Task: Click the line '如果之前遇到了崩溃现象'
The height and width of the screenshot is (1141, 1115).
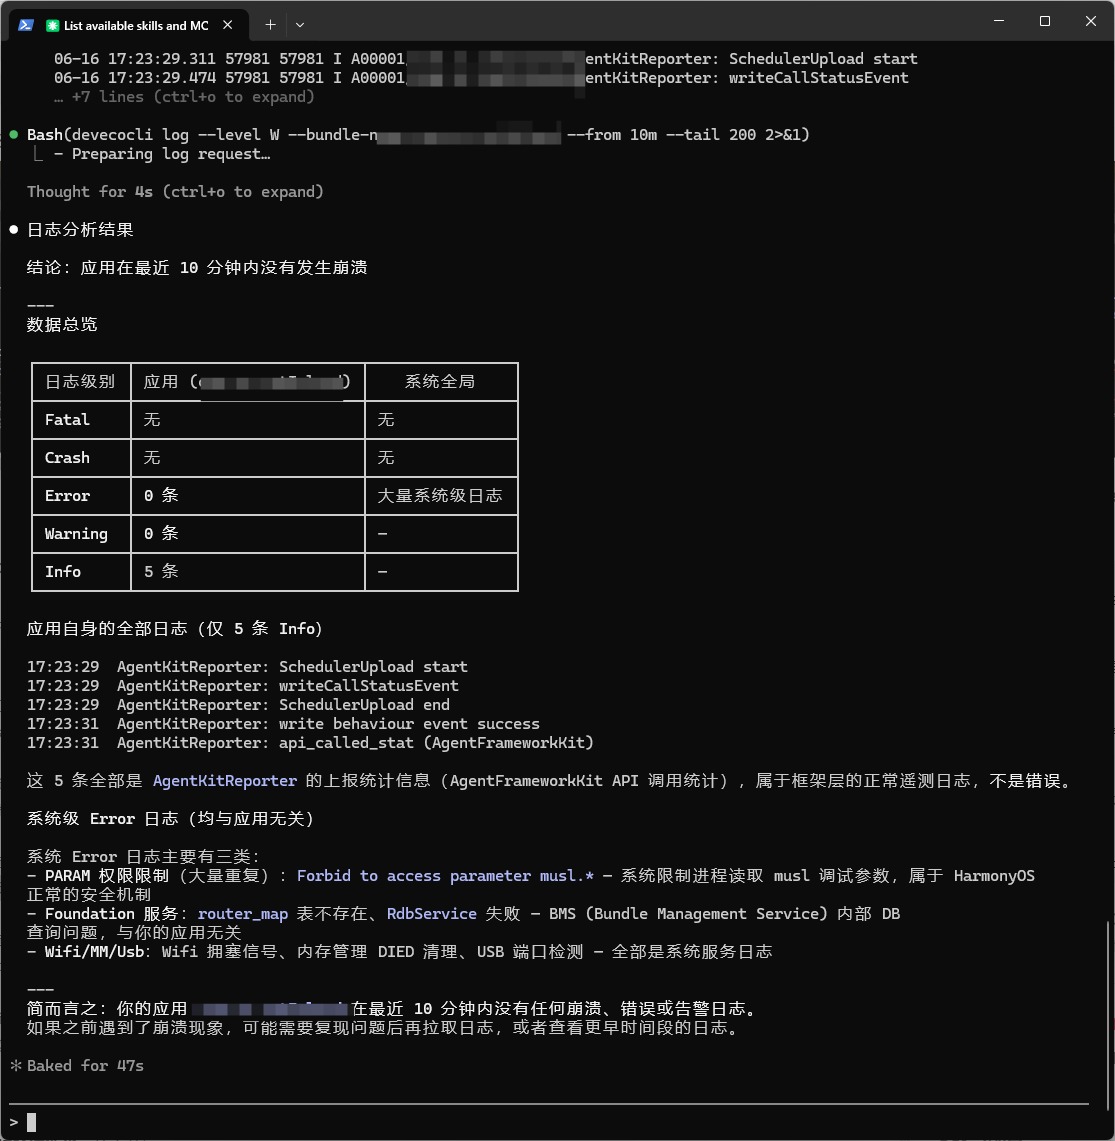Action: pos(386,1027)
